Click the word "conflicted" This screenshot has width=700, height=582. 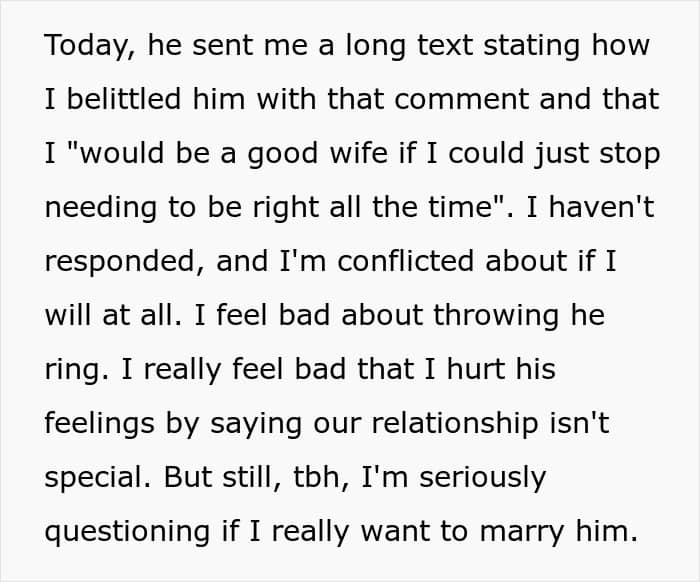coord(405,261)
